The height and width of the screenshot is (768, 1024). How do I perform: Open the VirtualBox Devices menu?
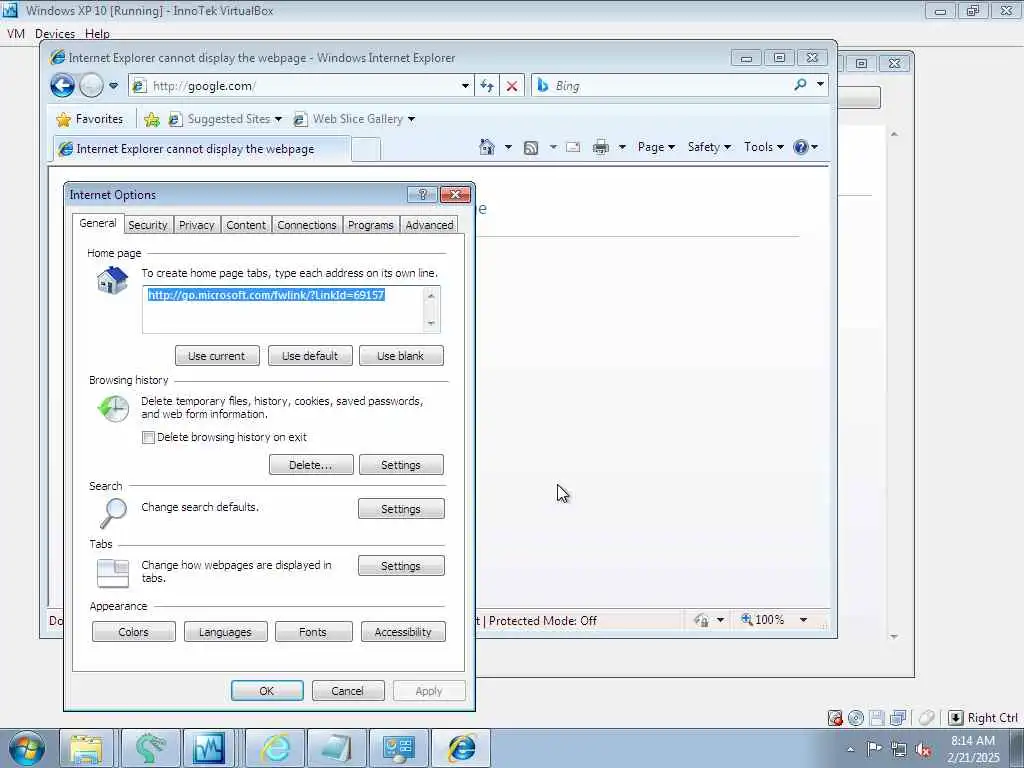tap(55, 33)
